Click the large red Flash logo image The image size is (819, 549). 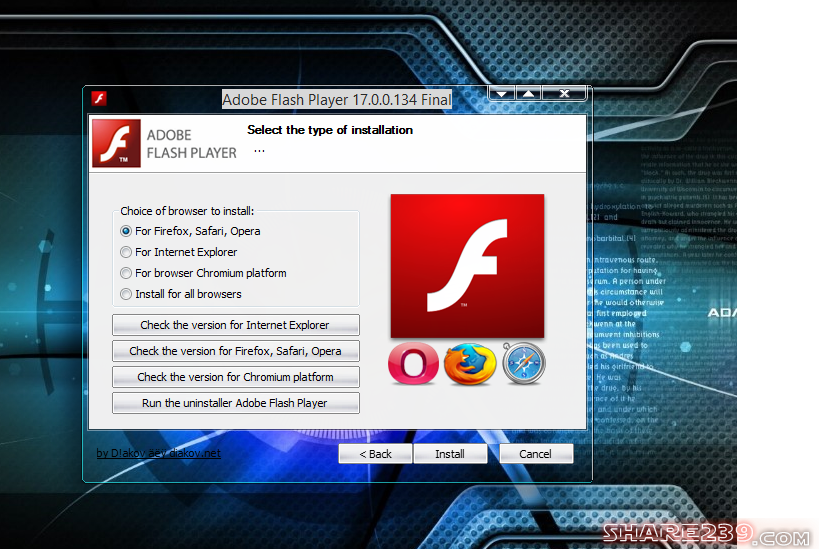point(467,266)
